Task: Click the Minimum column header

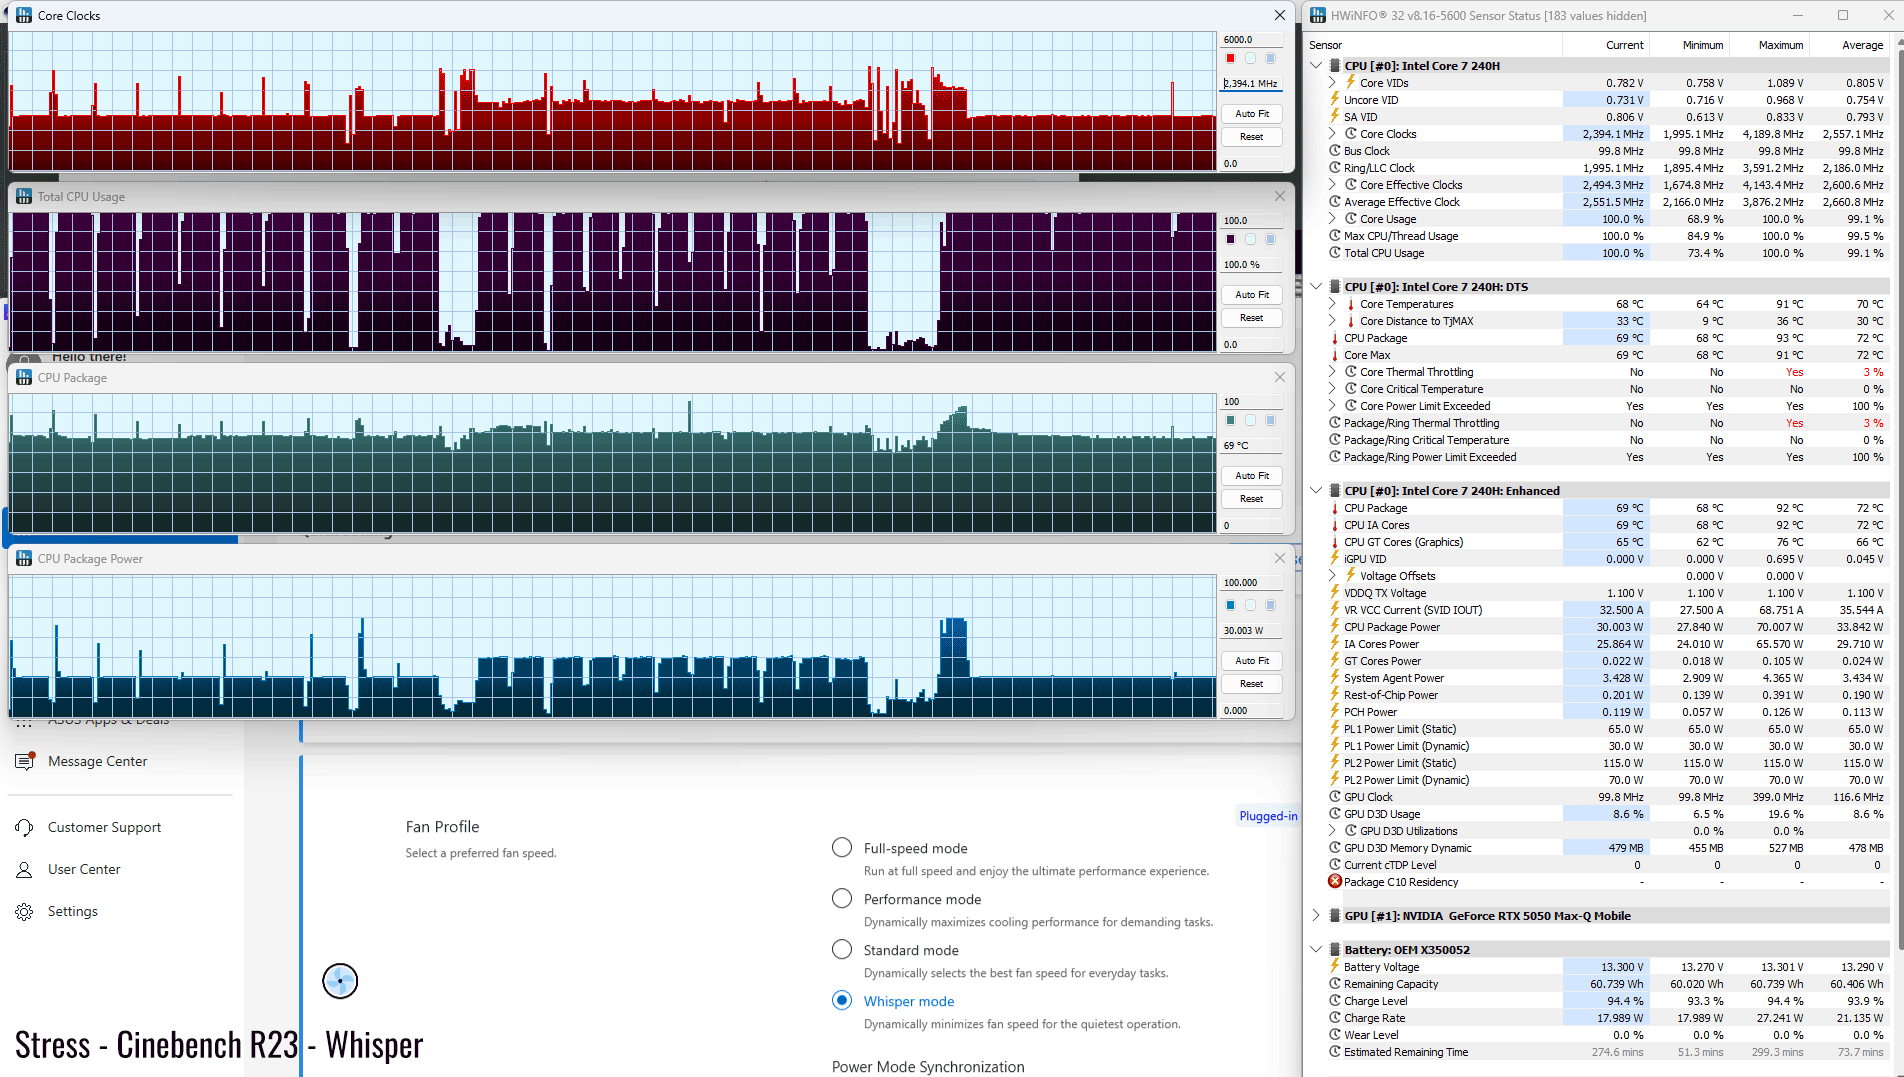Action: (1689, 45)
